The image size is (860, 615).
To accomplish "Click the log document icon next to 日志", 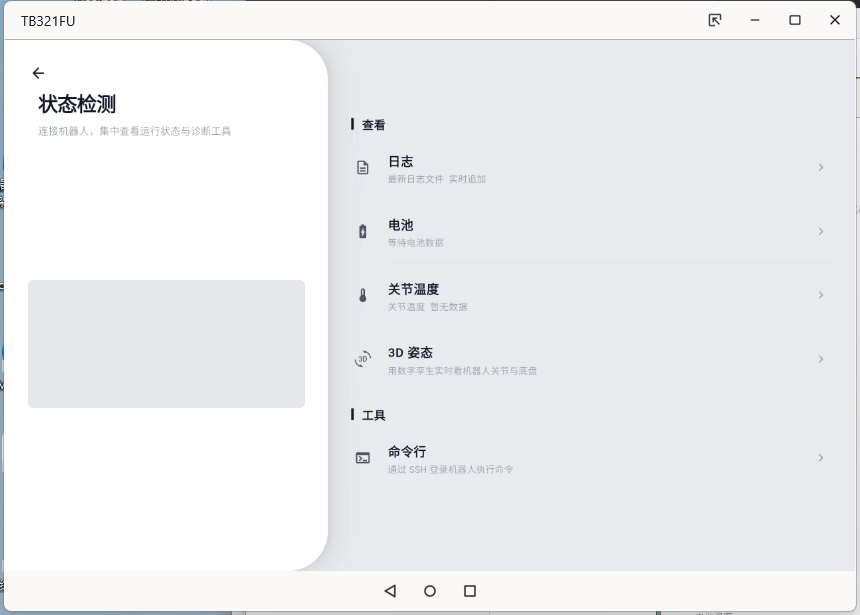I will coord(363,167).
